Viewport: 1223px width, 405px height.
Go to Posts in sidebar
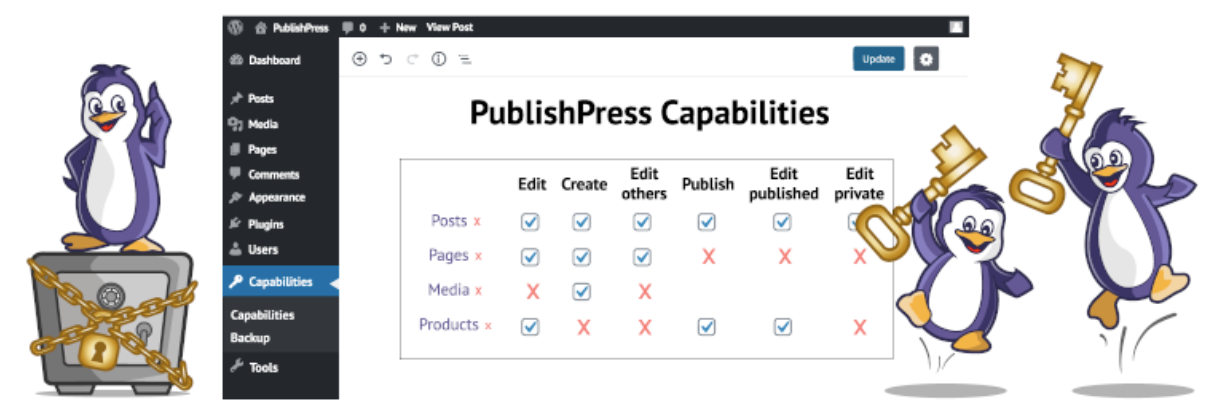252,99
